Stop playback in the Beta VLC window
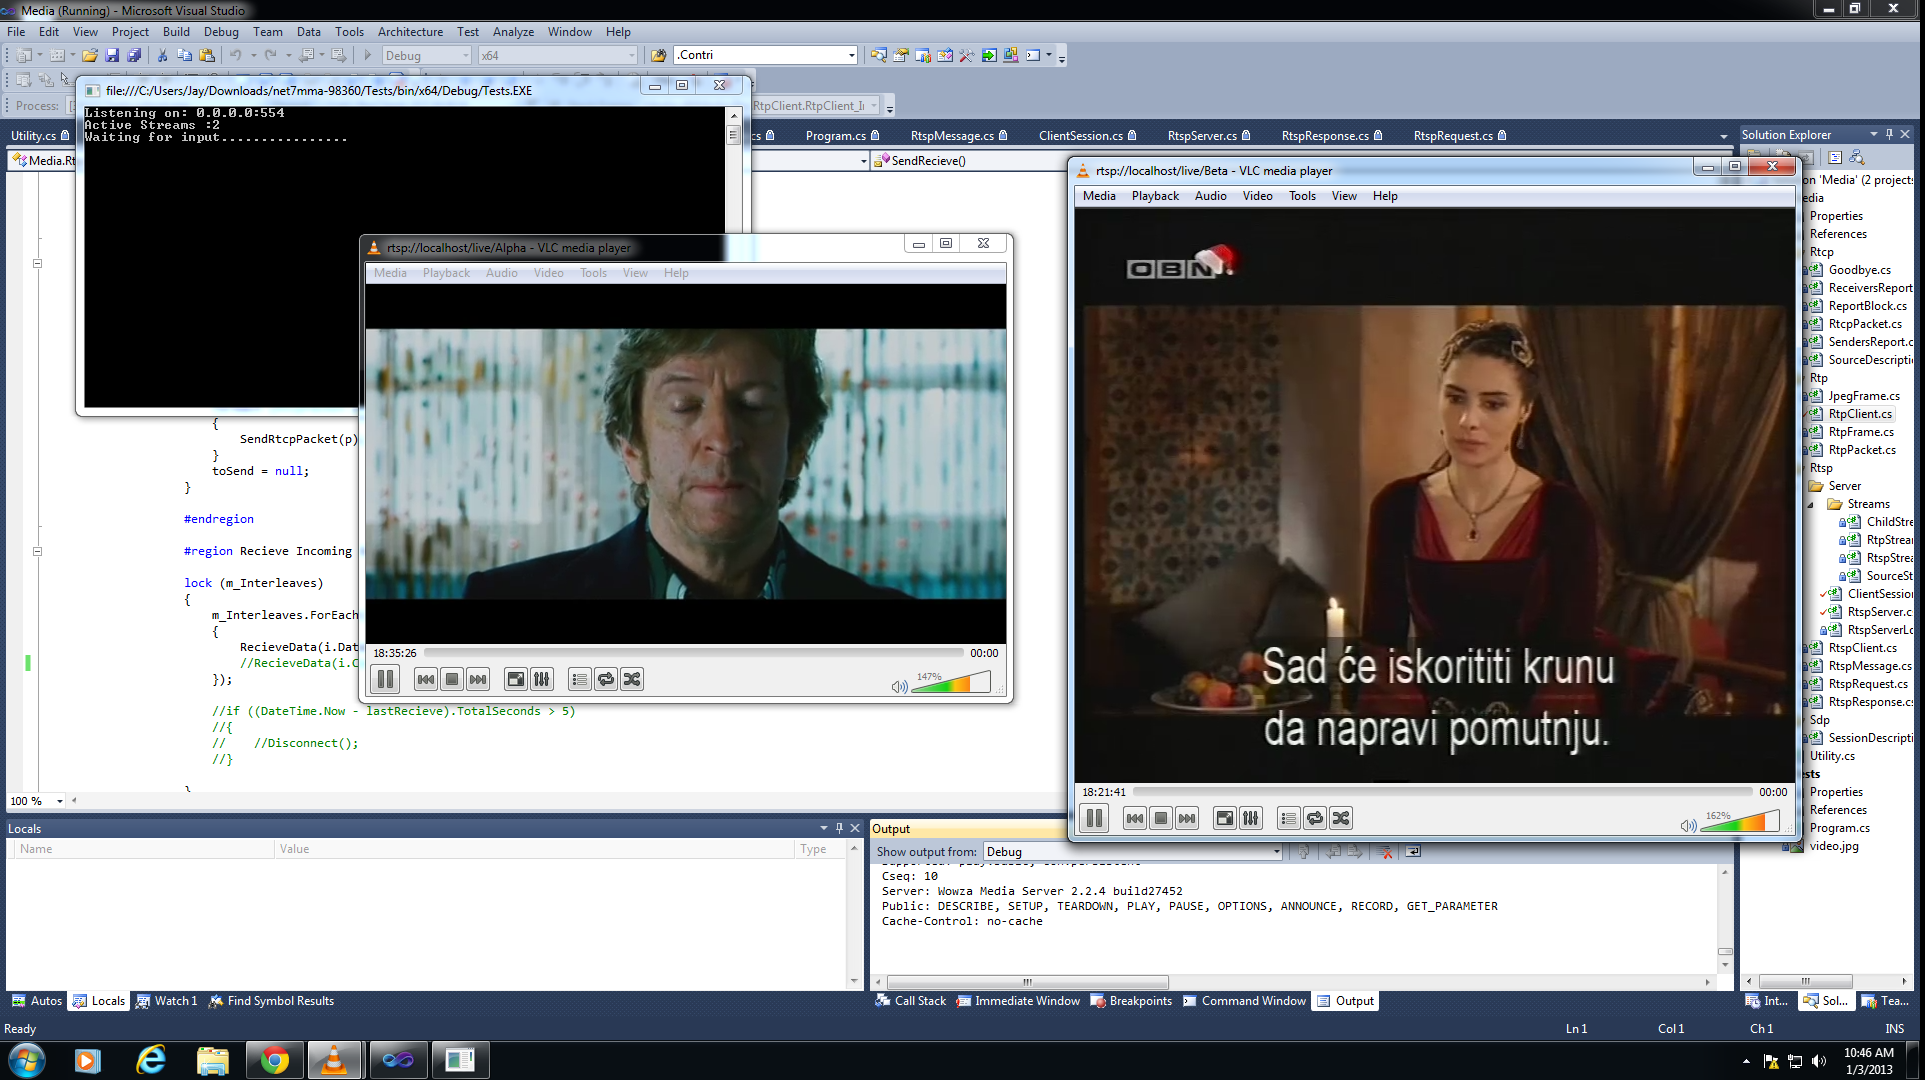The width and height of the screenshot is (1925, 1080). point(1161,819)
